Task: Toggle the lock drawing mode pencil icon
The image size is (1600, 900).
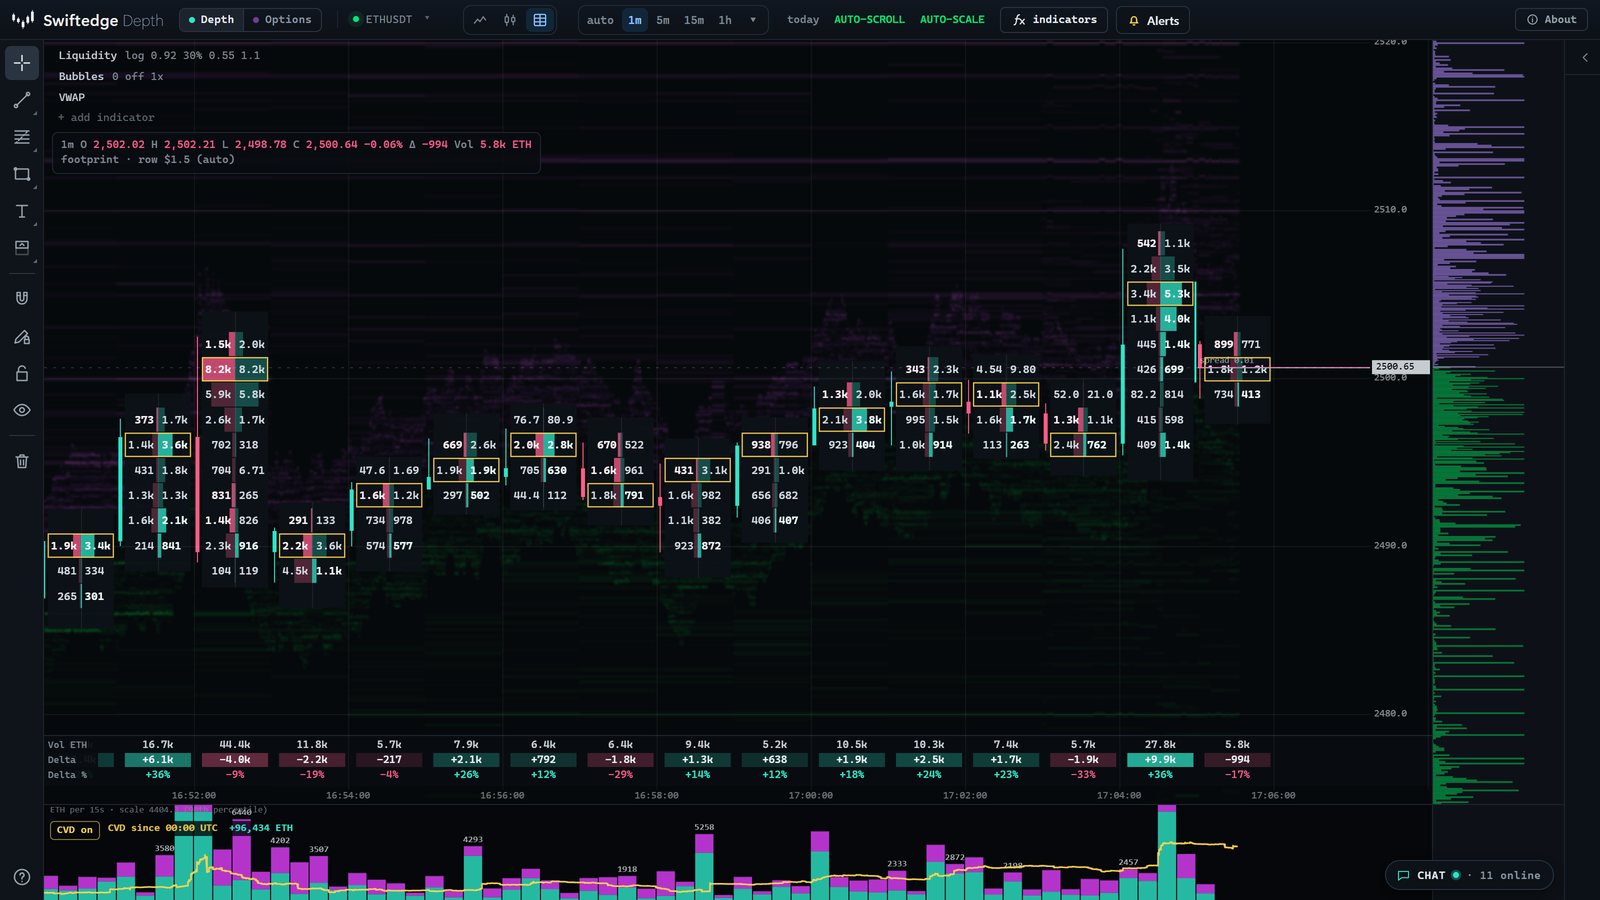Action: (22, 336)
